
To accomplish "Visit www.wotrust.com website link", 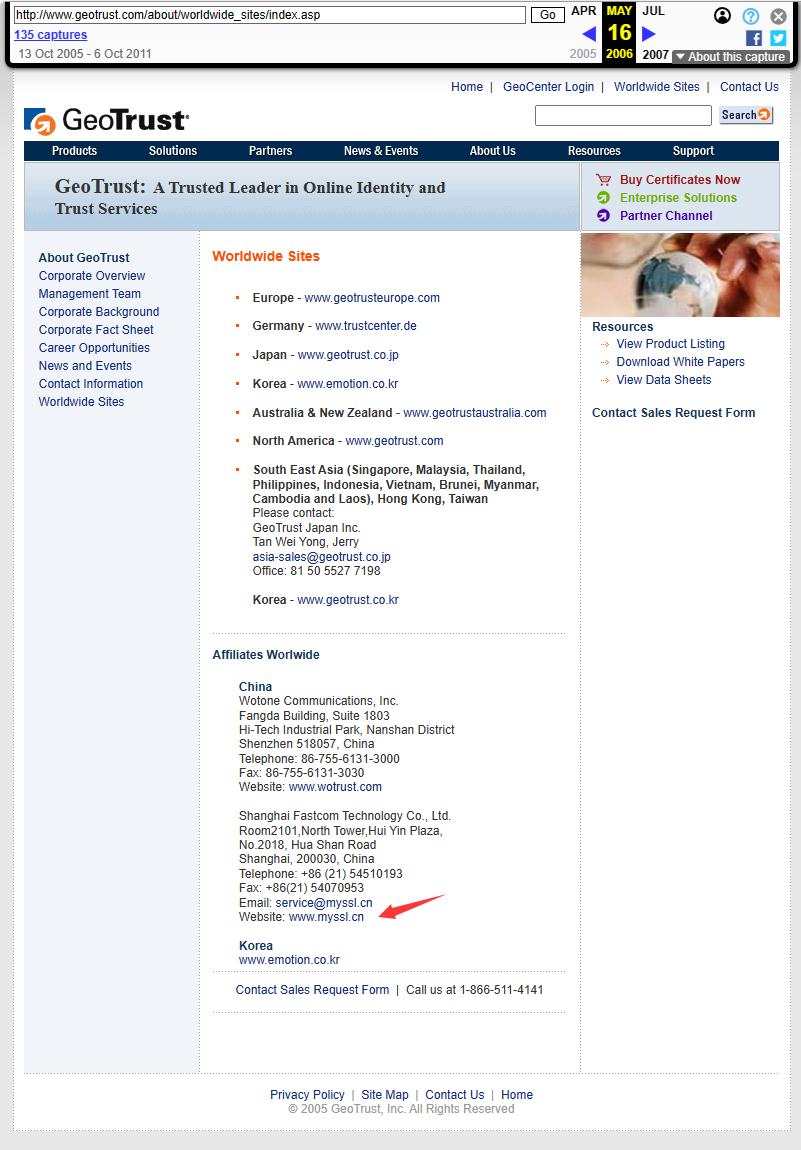I will click(x=335, y=787).
